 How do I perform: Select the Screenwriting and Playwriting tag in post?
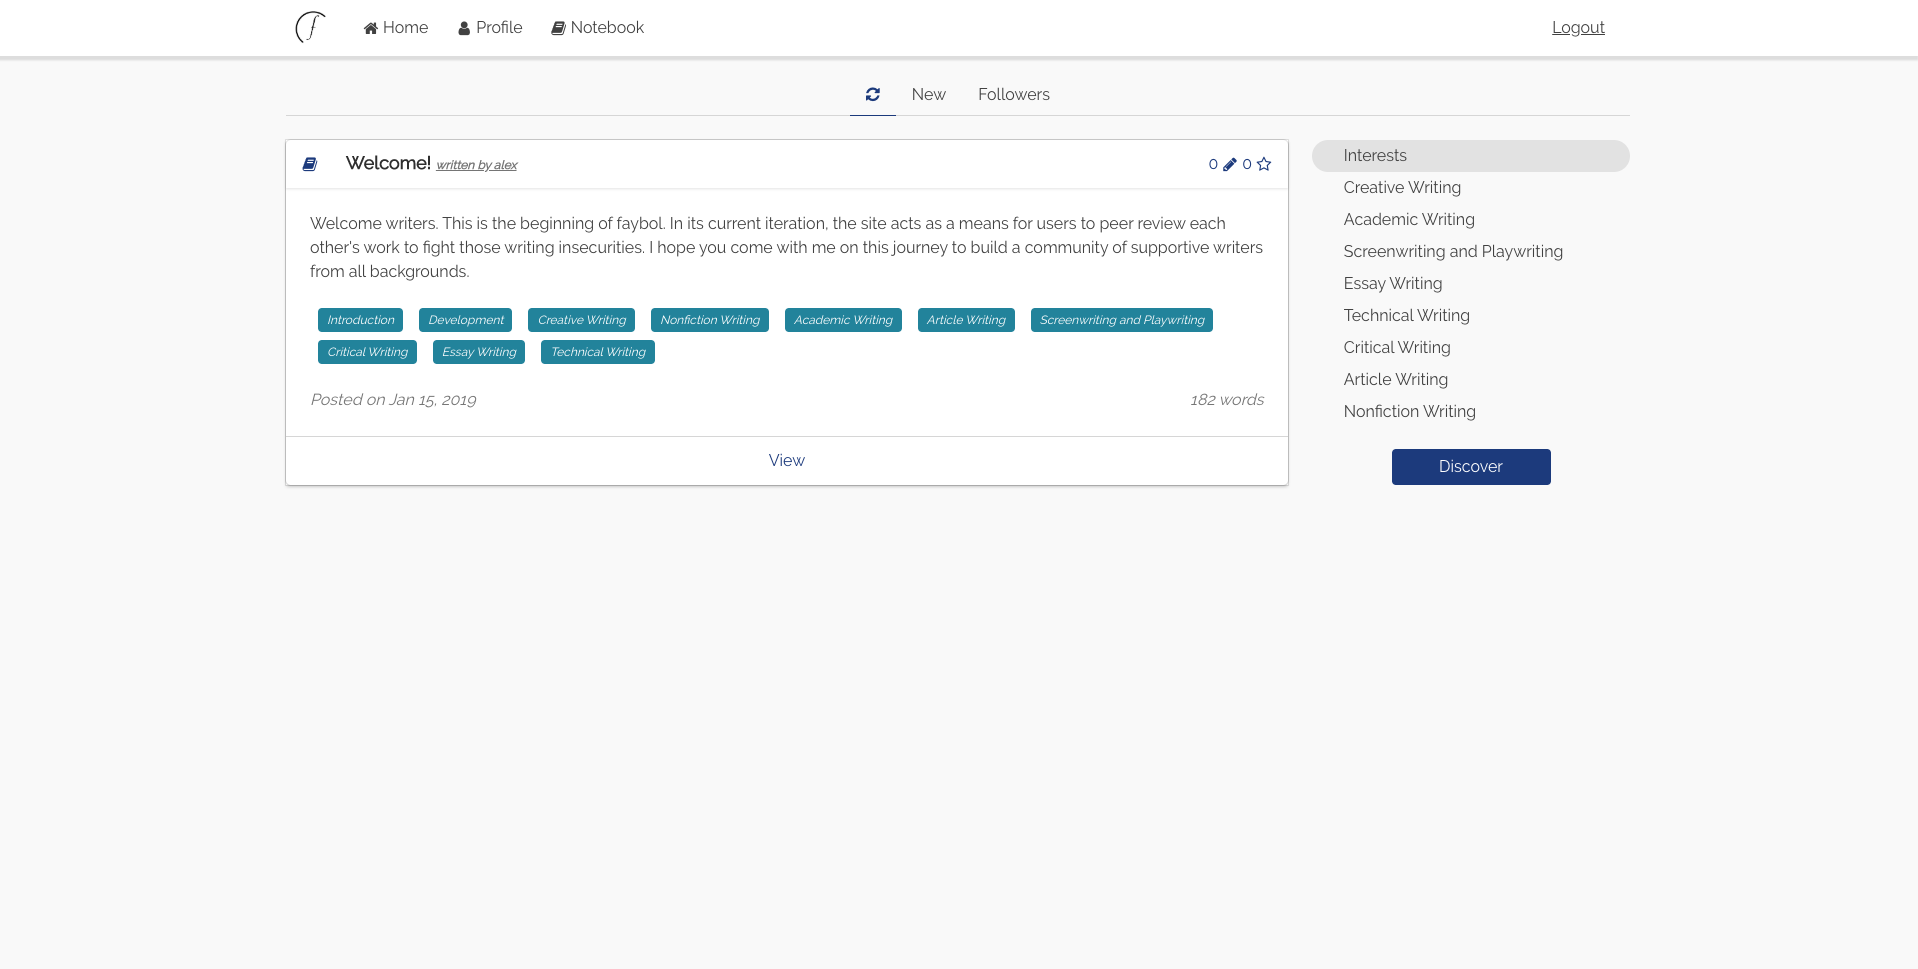click(x=1122, y=320)
